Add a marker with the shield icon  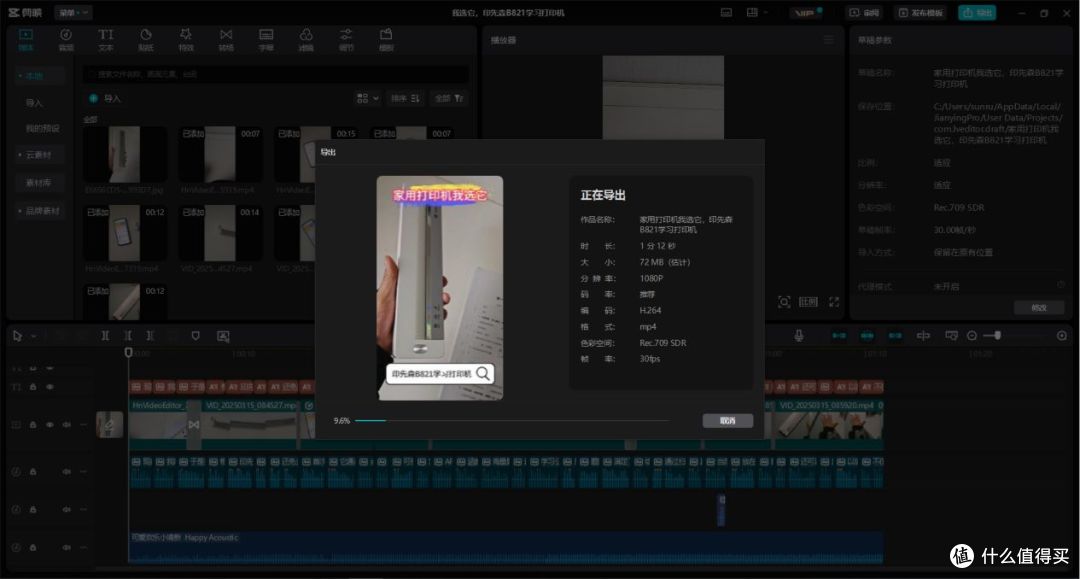pos(196,336)
